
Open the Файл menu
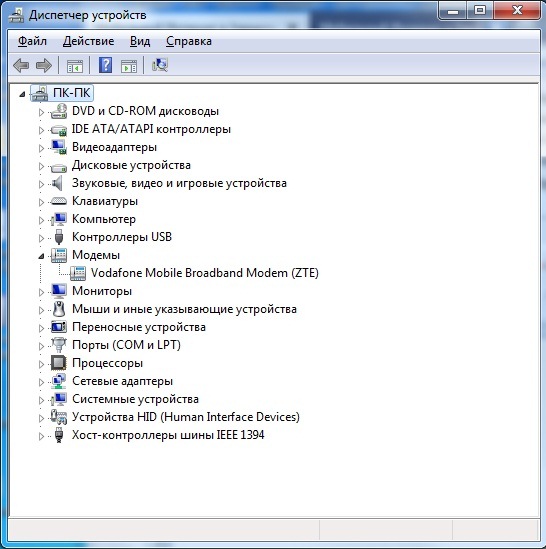pos(32,41)
